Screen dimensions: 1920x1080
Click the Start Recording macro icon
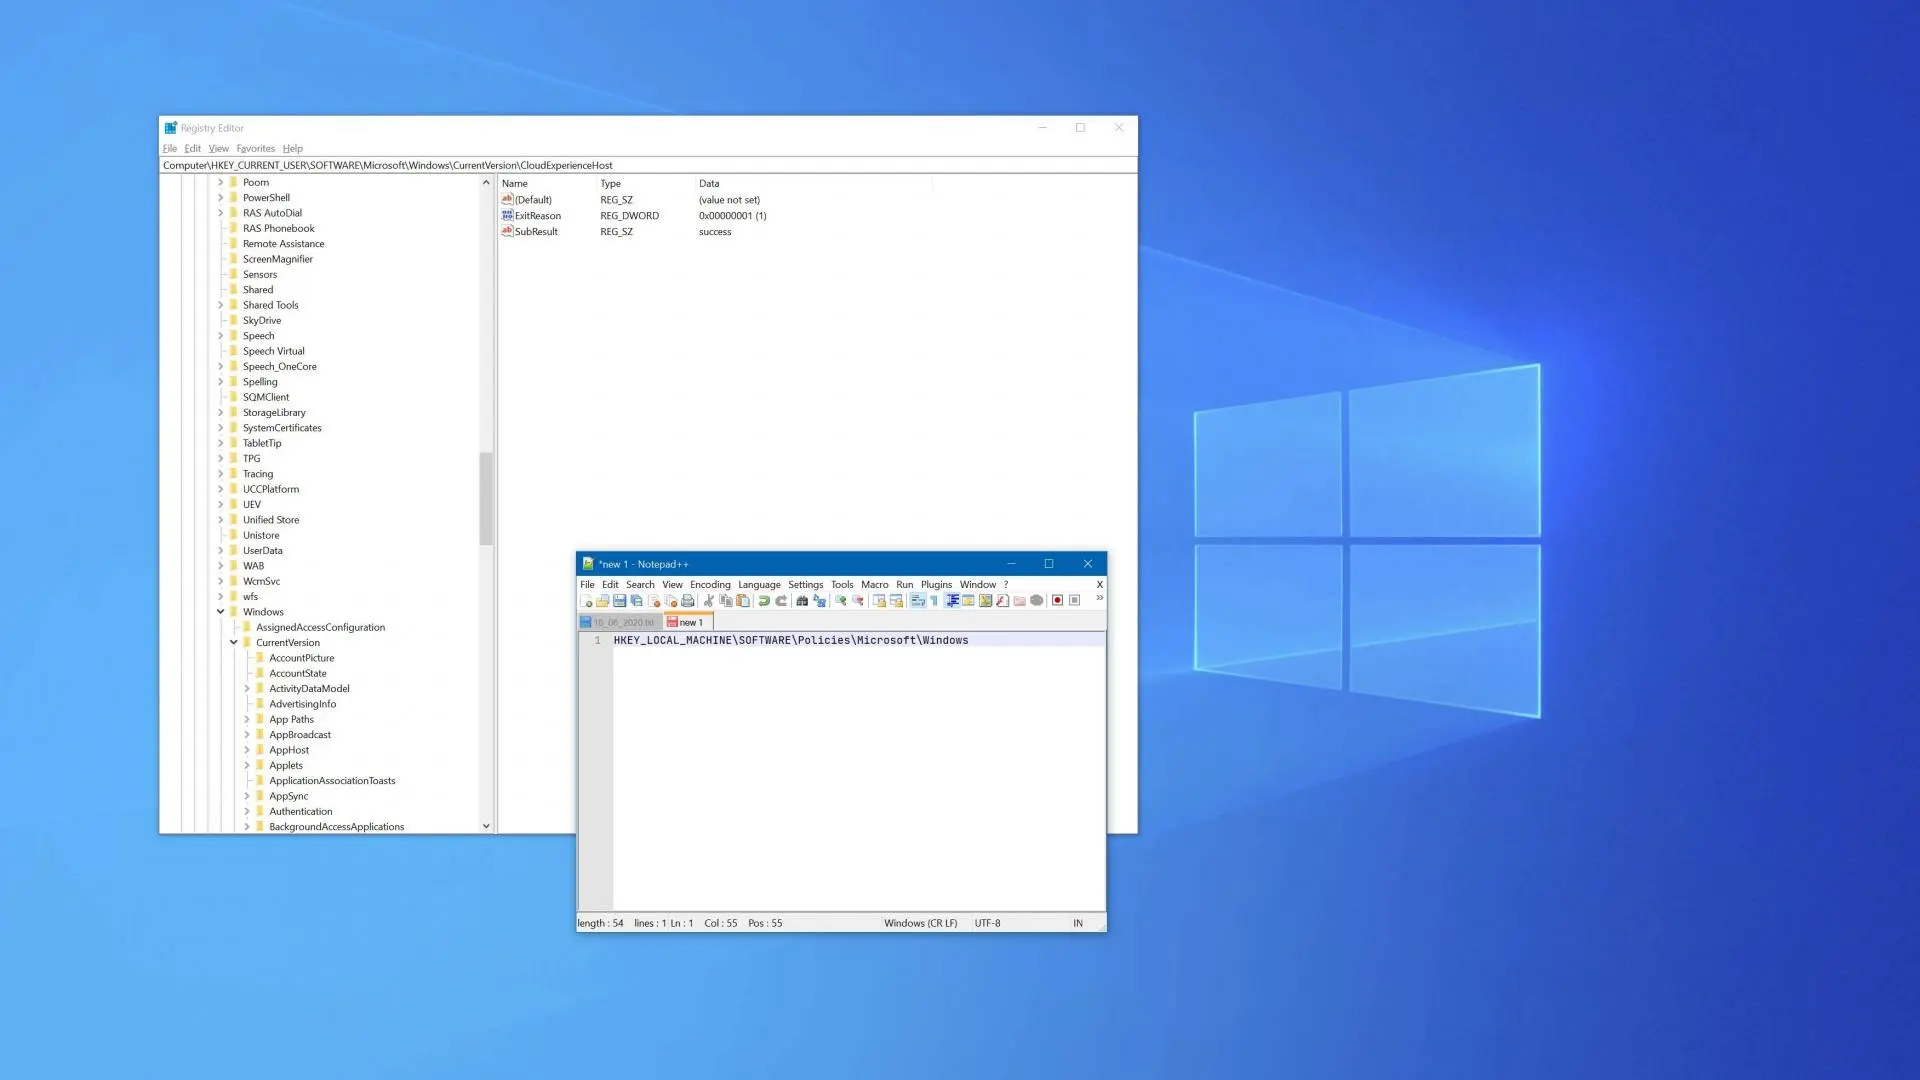coord(1057,600)
